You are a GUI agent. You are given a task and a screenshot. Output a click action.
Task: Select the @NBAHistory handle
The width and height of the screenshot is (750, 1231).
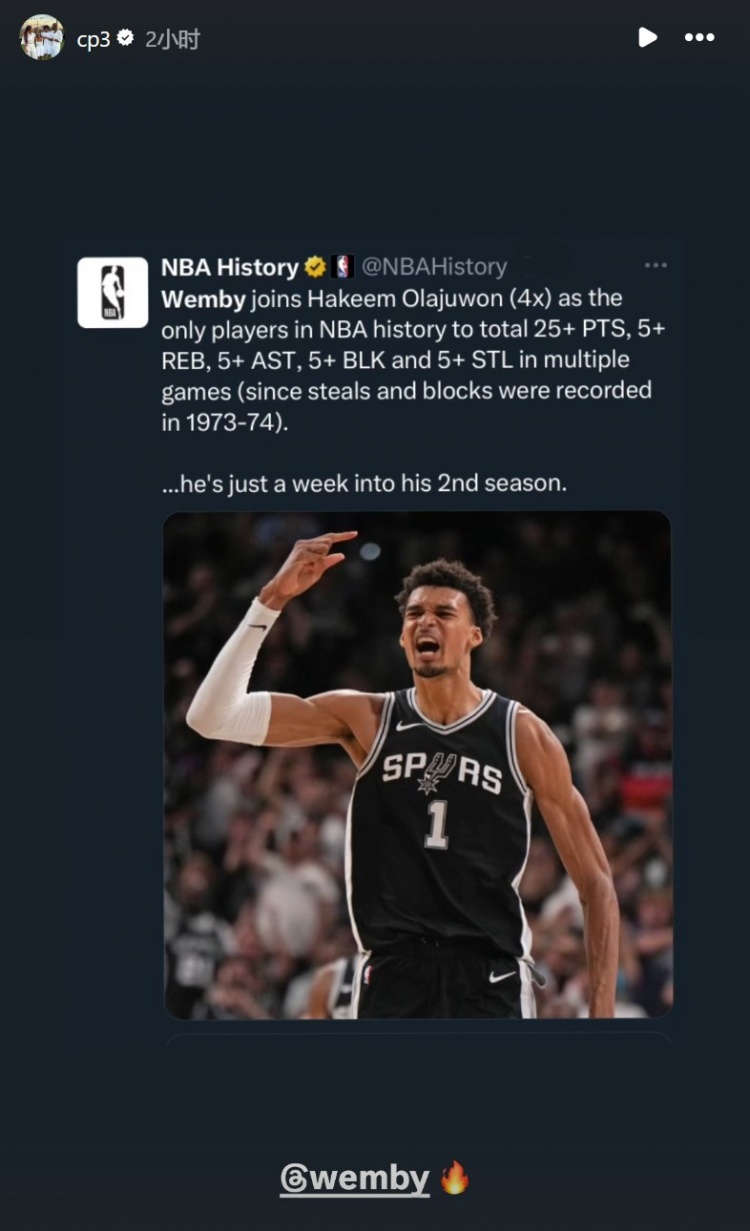tap(433, 267)
